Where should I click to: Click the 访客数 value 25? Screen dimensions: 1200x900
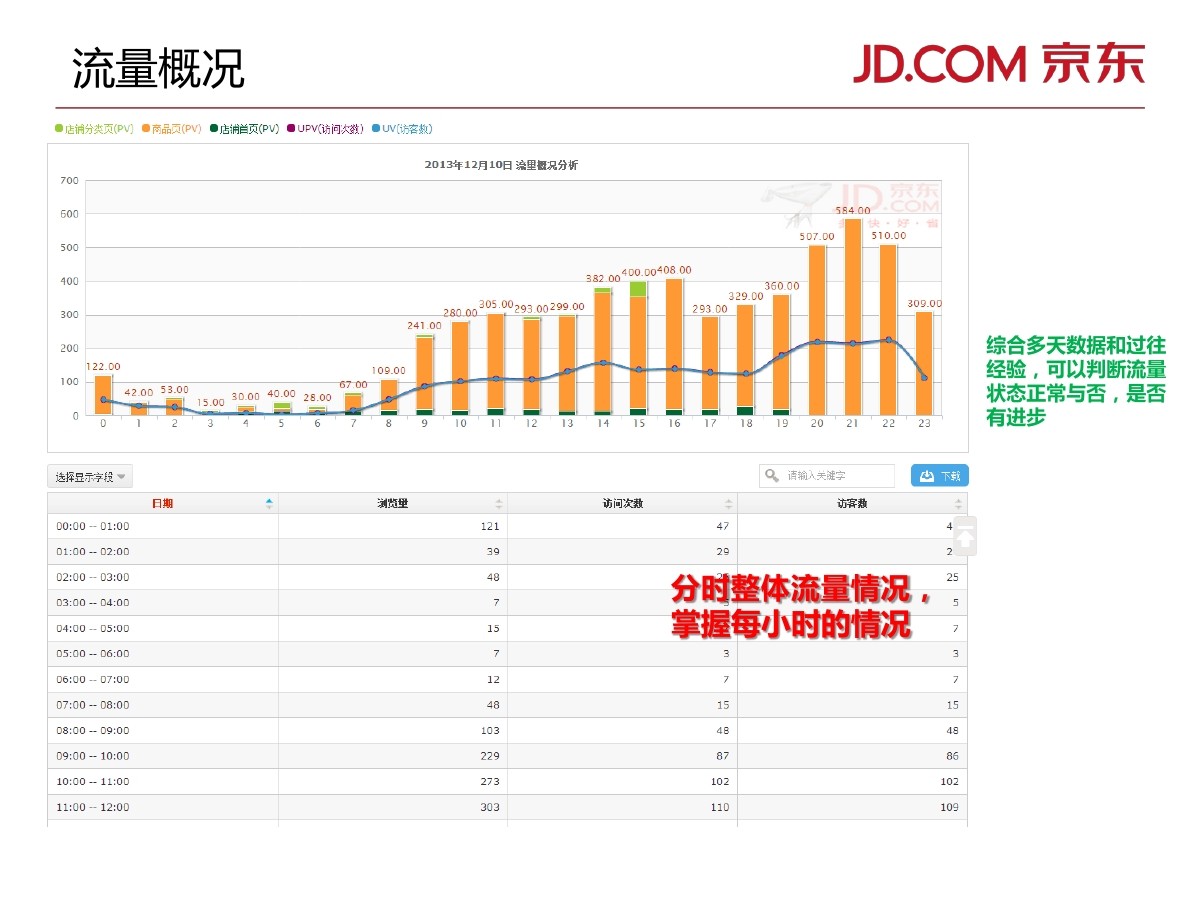953,577
